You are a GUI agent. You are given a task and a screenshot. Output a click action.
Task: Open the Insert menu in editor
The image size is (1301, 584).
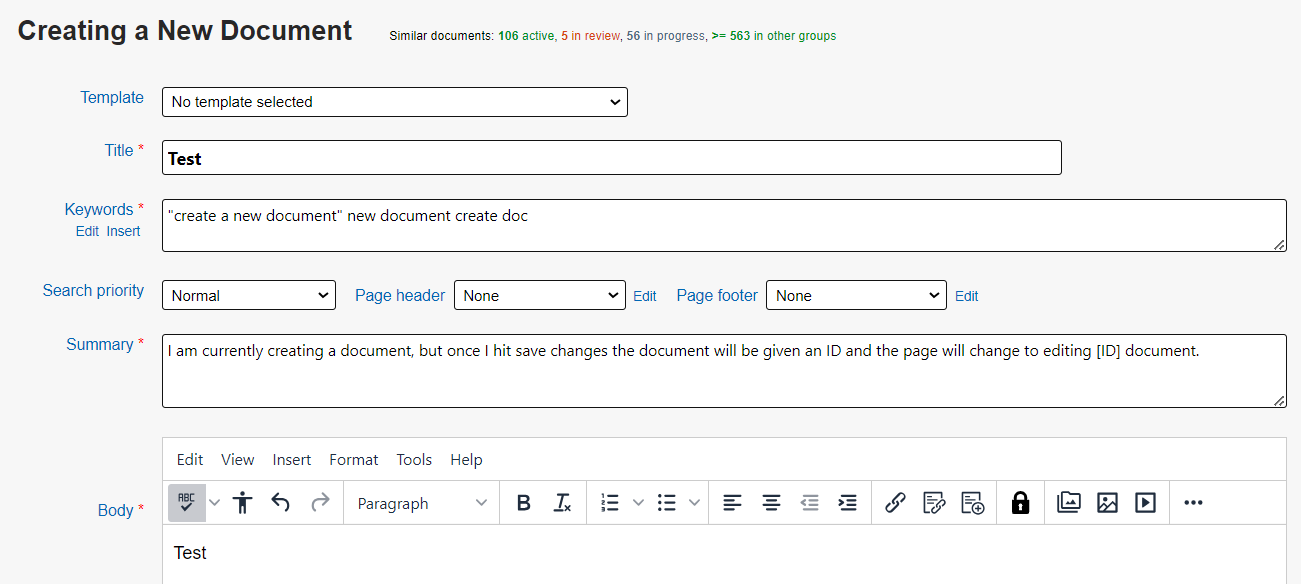[x=292, y=460]
